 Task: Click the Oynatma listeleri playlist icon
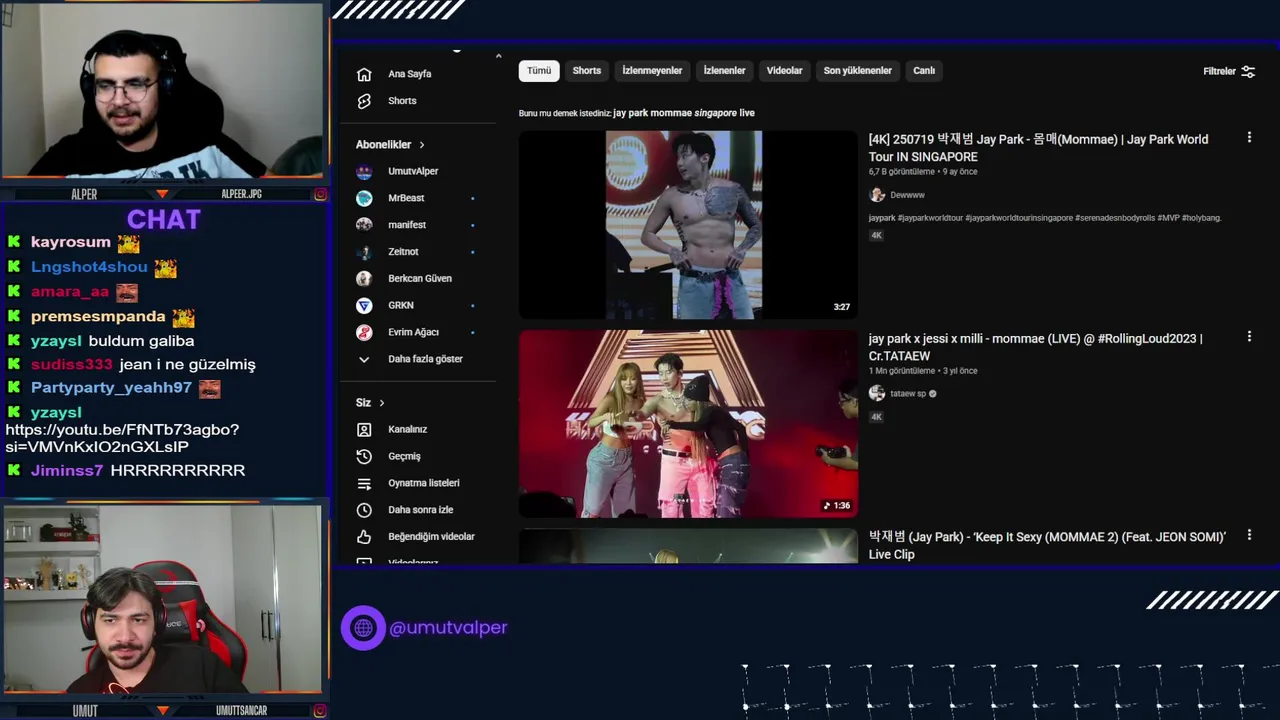pyautogui.click(x=364, y=483)
